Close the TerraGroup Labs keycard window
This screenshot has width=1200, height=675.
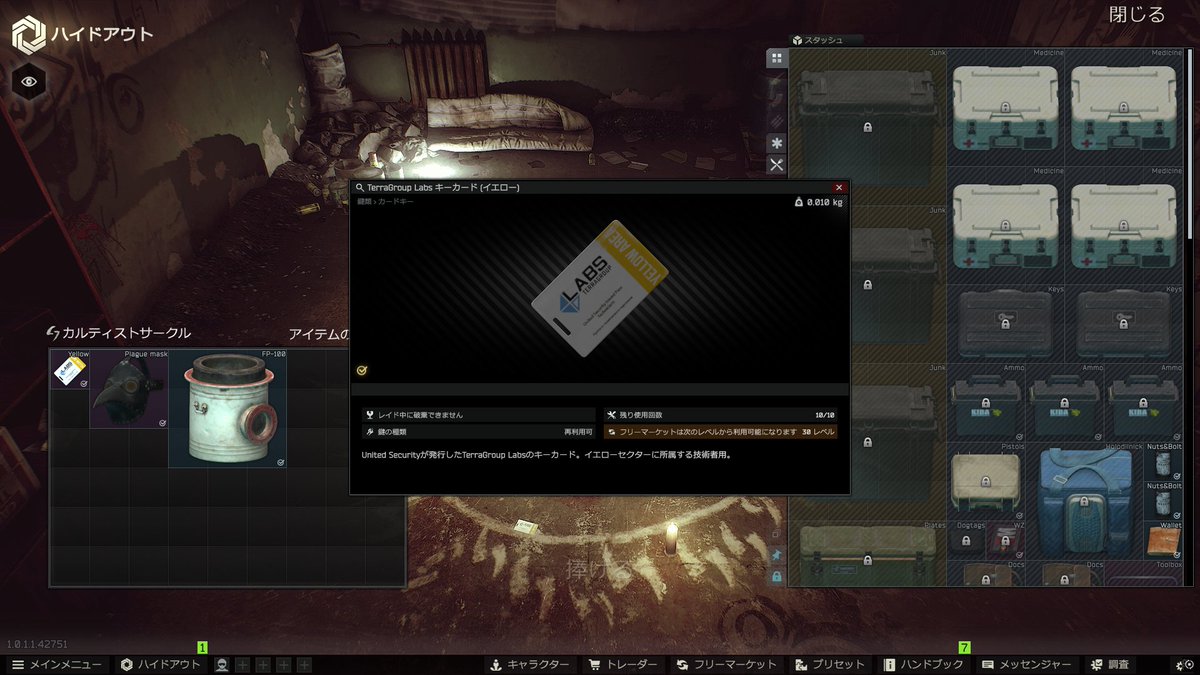[x=839, y=187]
